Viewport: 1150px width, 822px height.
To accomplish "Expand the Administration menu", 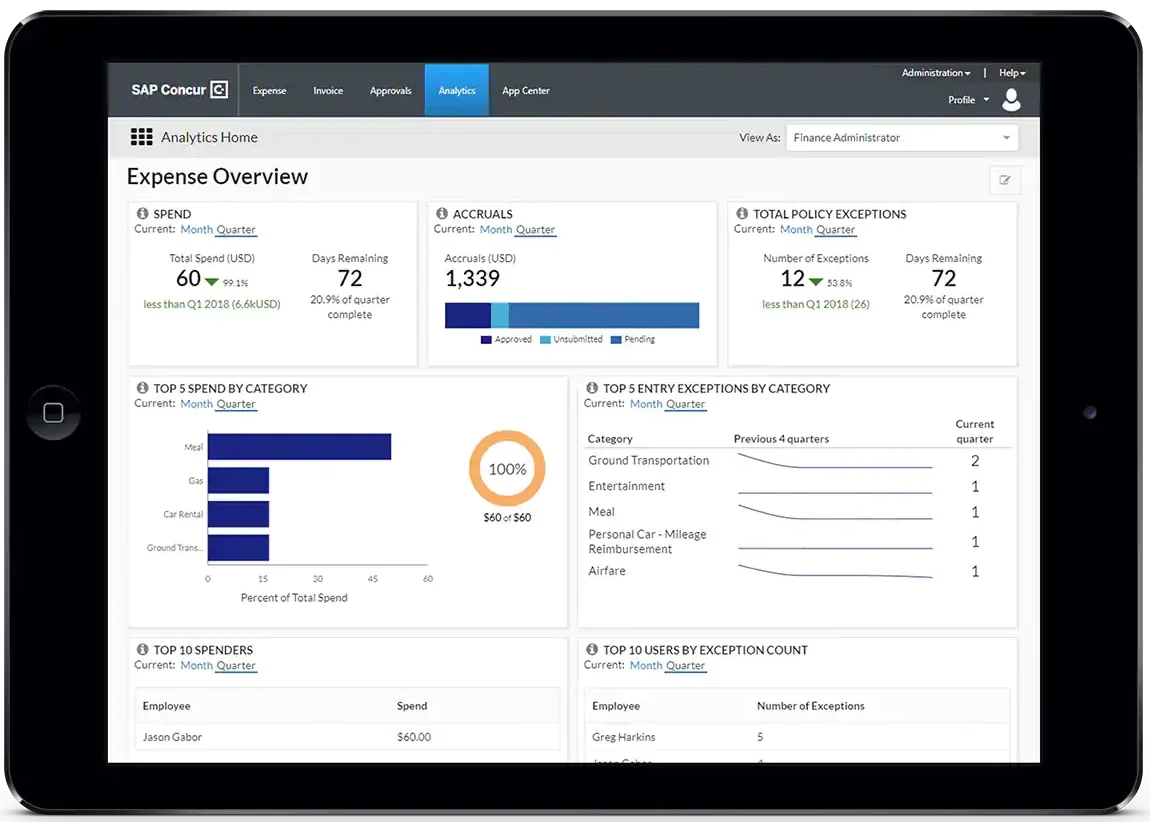I will 935,73.
